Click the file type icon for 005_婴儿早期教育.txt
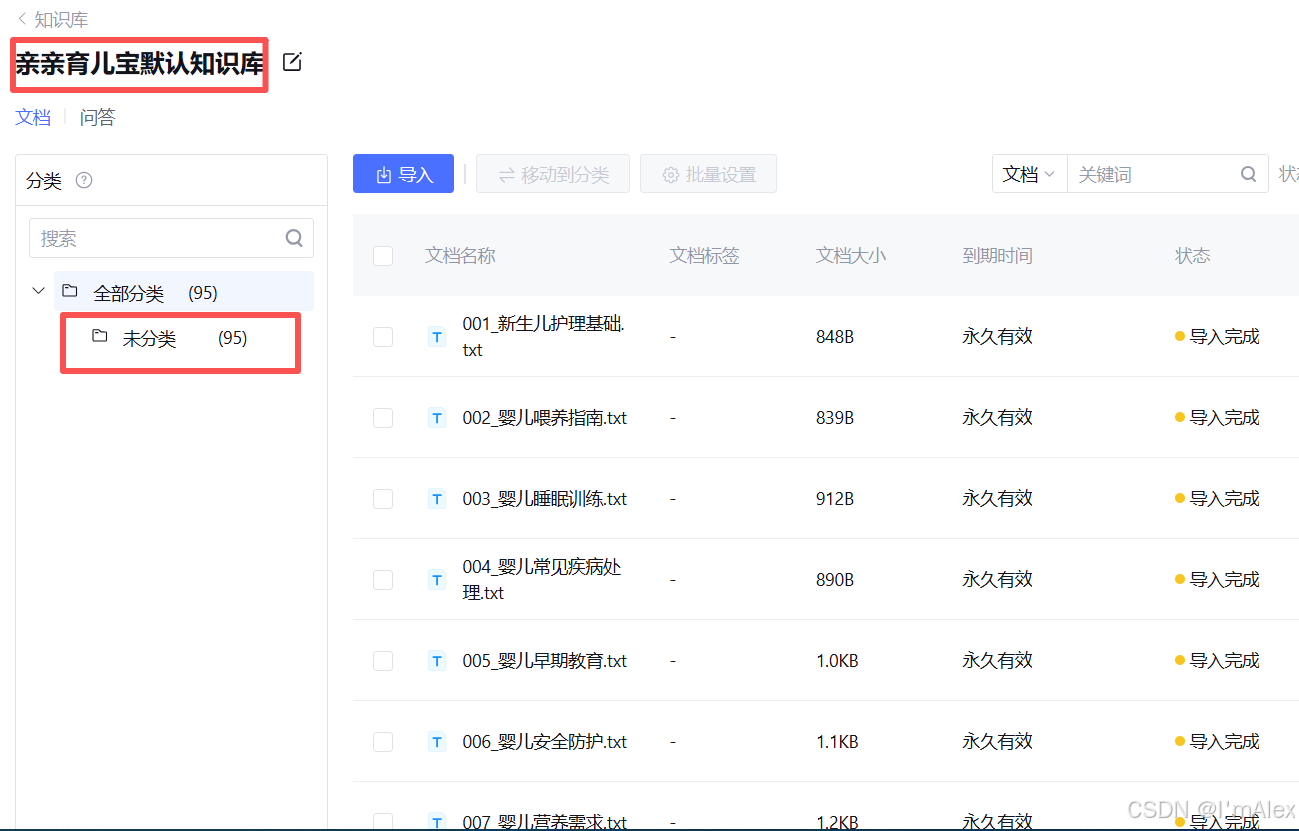The height and width of the screenshot is (831, 1299). [437, 661]
